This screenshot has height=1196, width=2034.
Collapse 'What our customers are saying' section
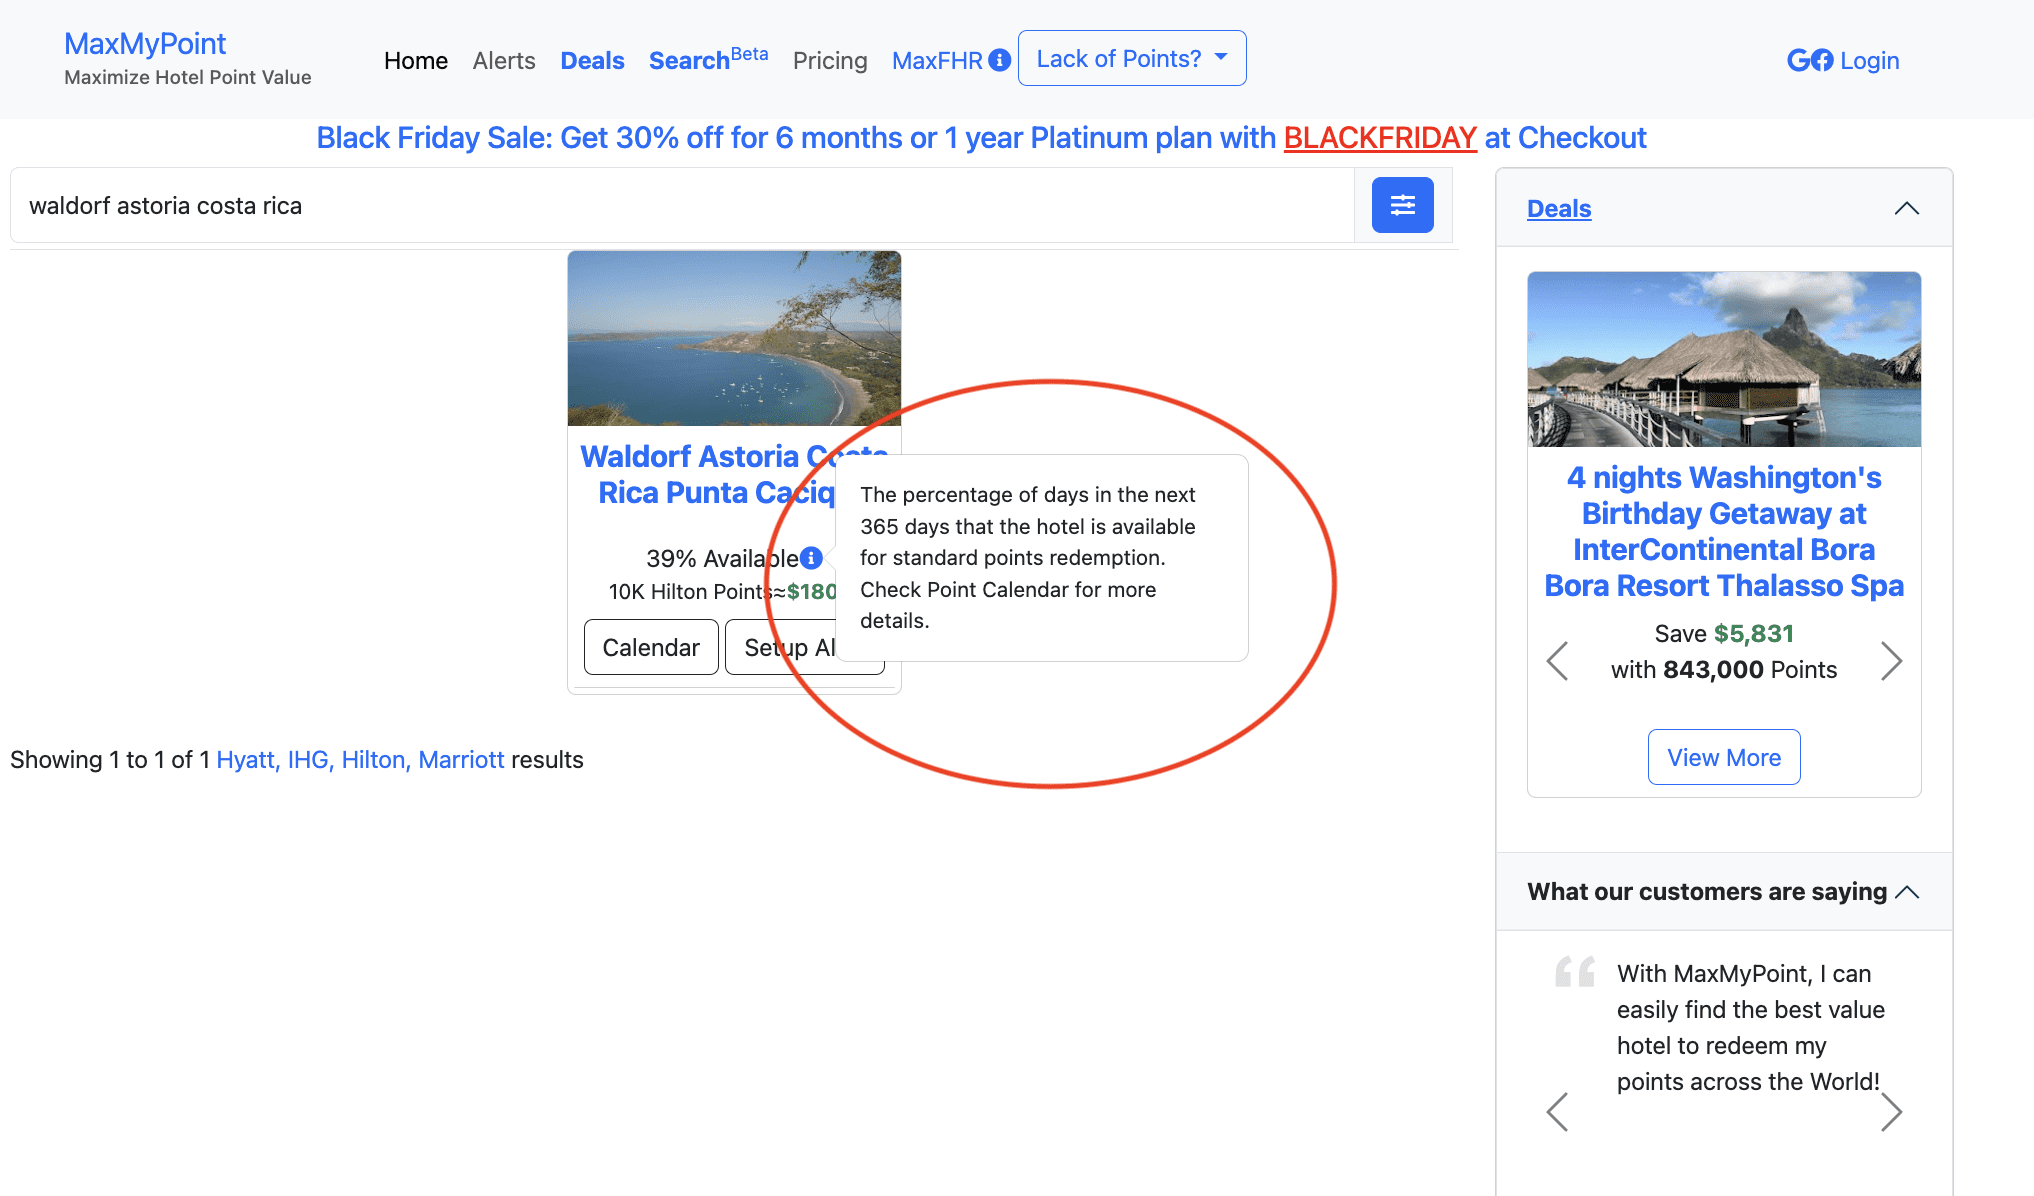1907,892
